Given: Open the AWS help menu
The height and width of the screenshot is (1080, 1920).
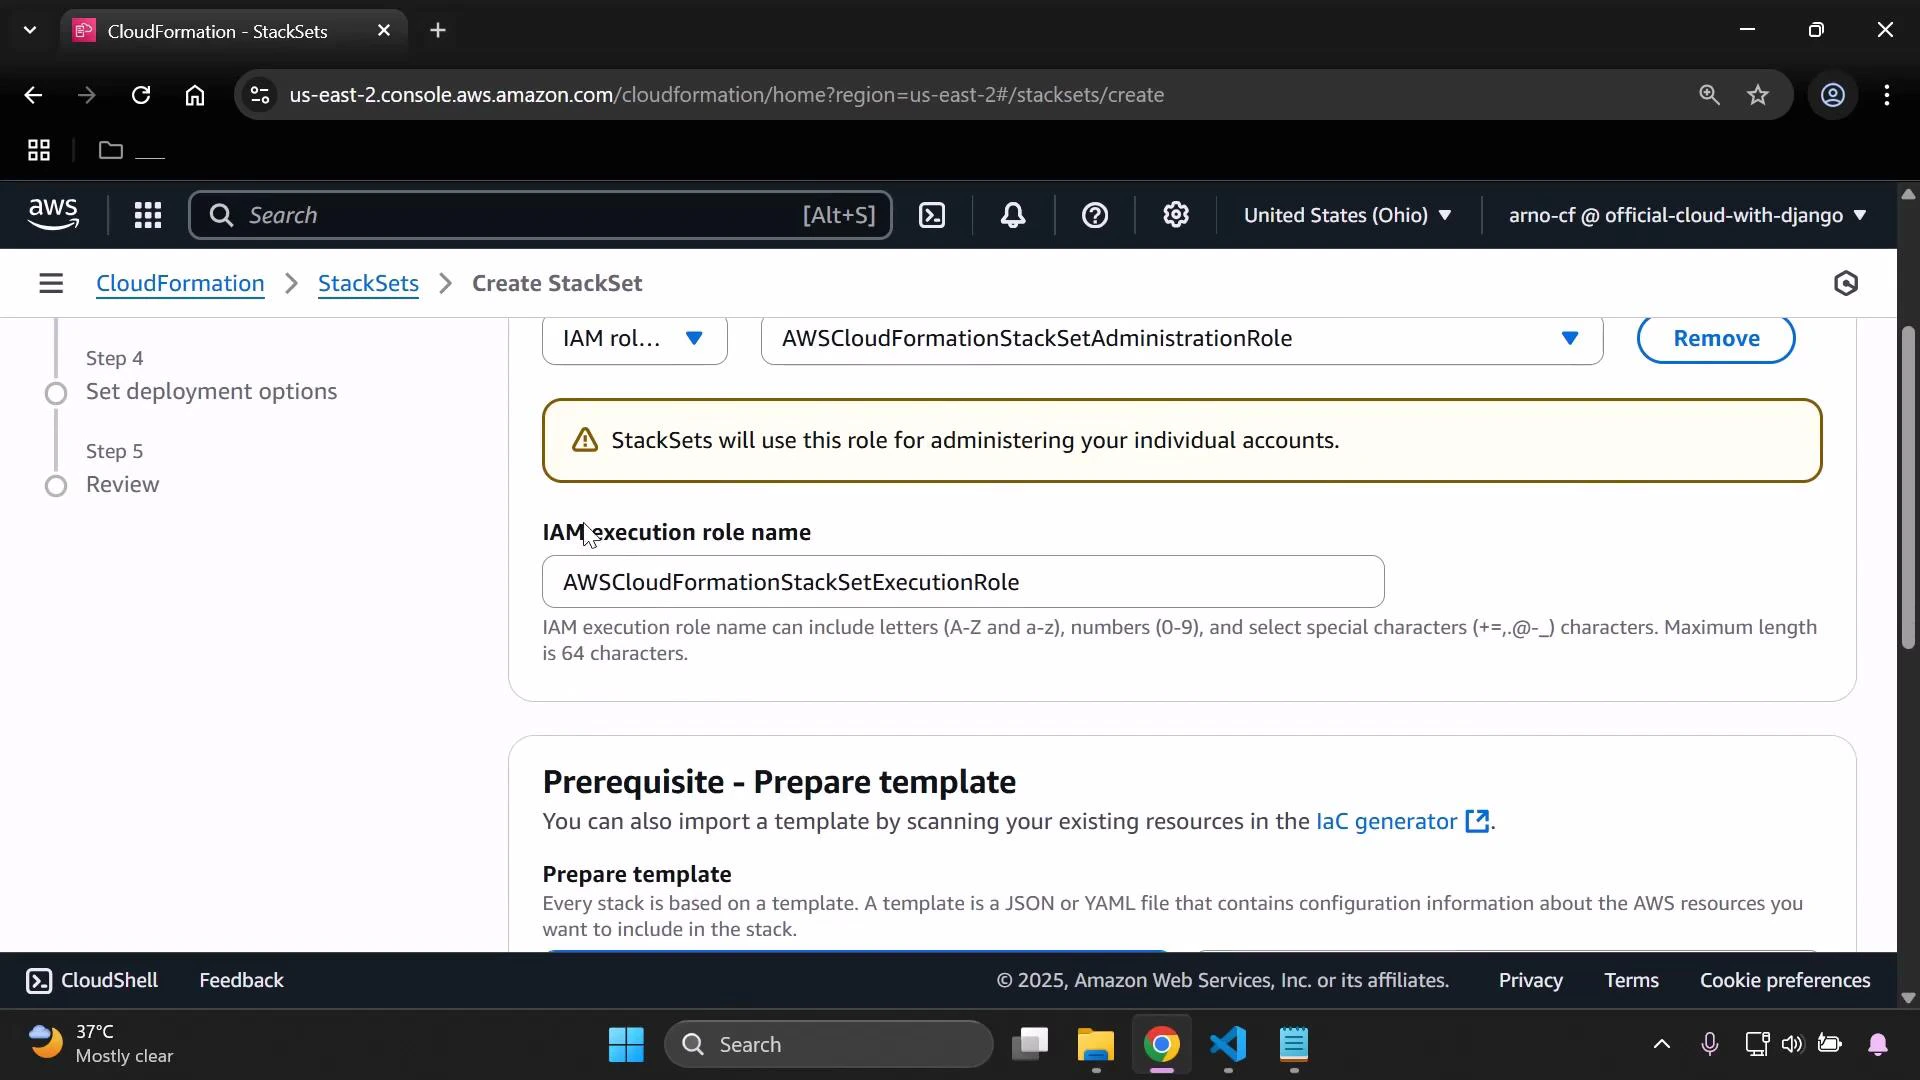Looking at the screenshot, I should click(1096, 215).
